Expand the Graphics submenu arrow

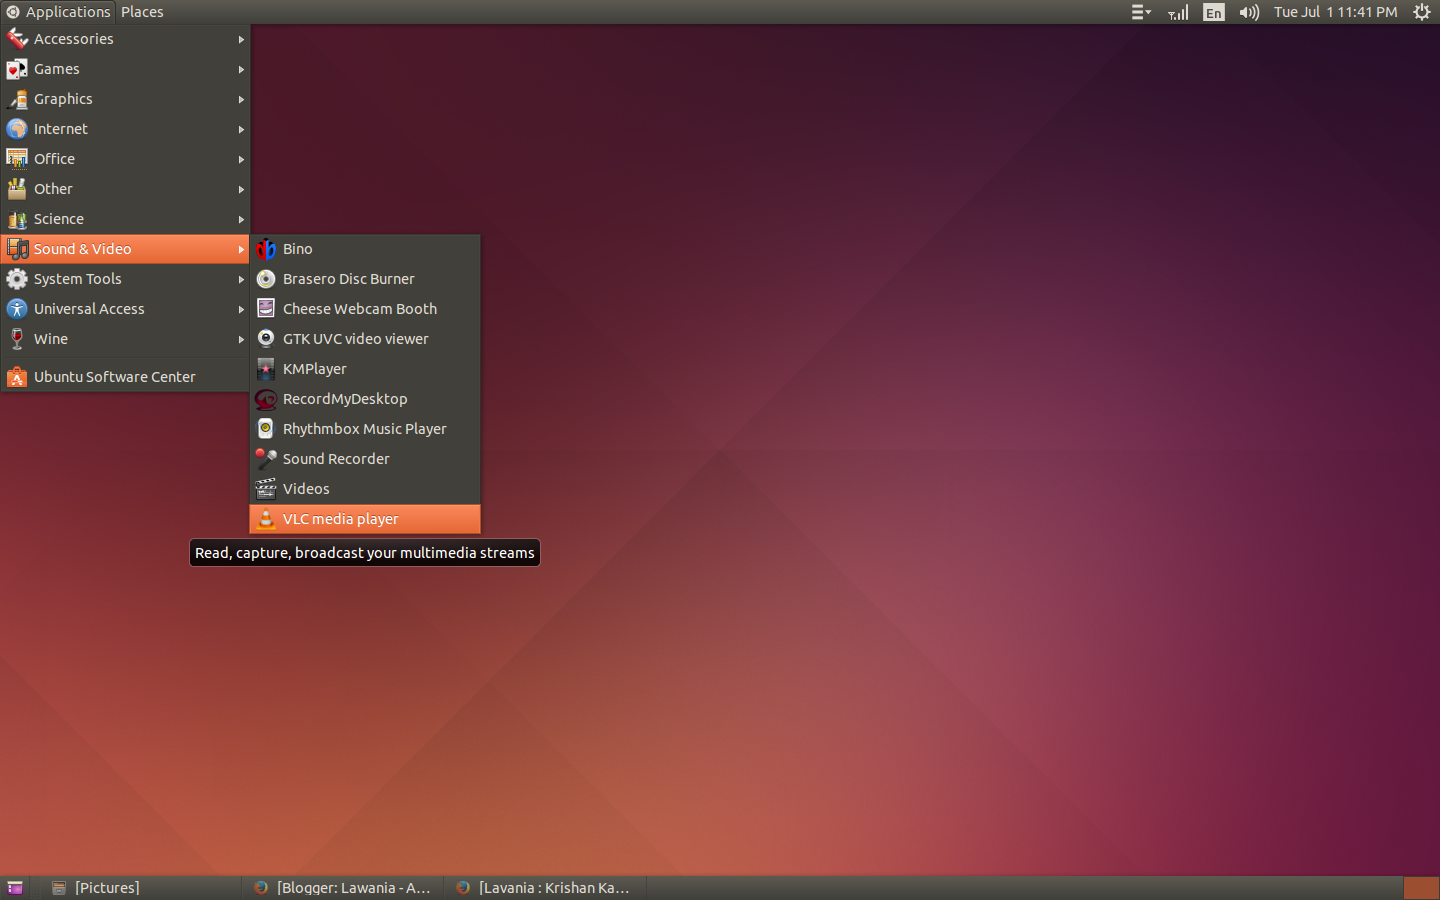[x=241, y=99]
